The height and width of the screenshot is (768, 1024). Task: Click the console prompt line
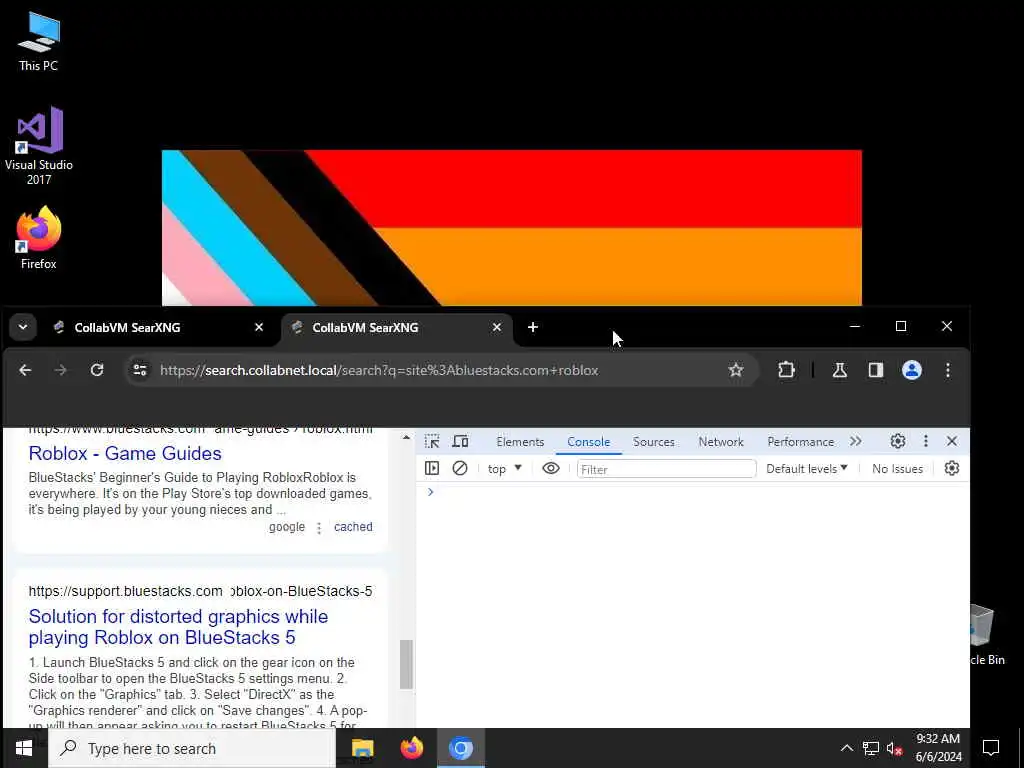tap(692, 492)
